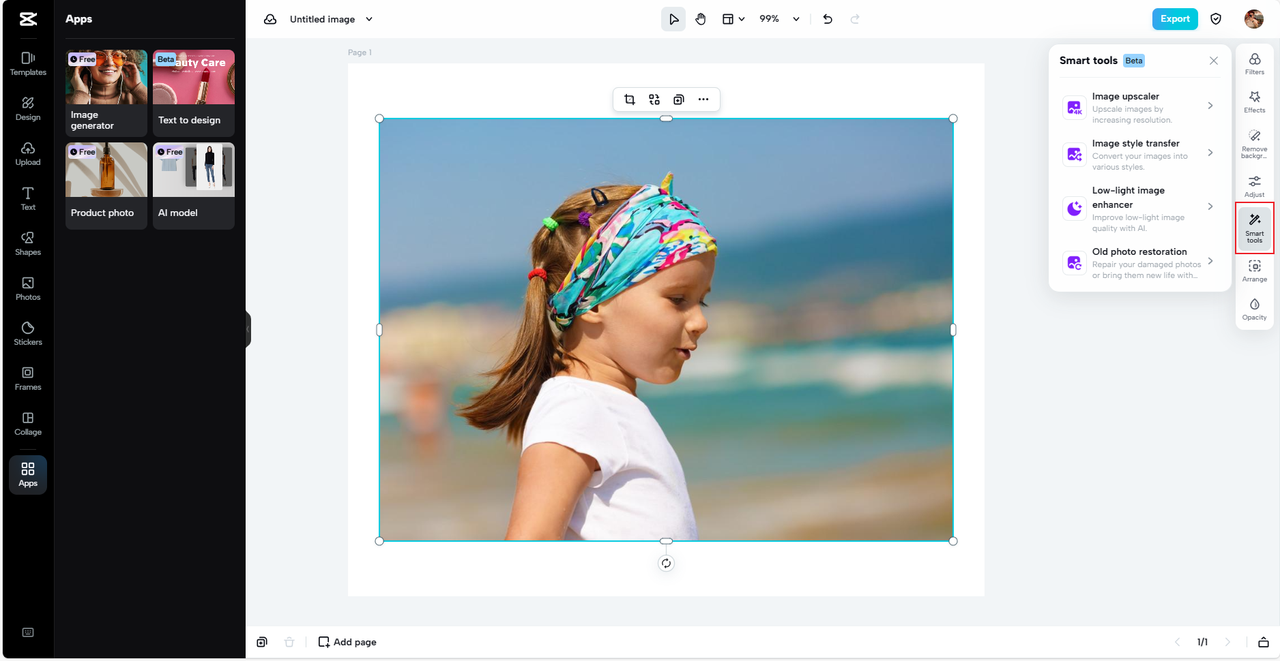Open the Product photo app card
Screen dimensions: 1280x661
(x=106, y=186)
